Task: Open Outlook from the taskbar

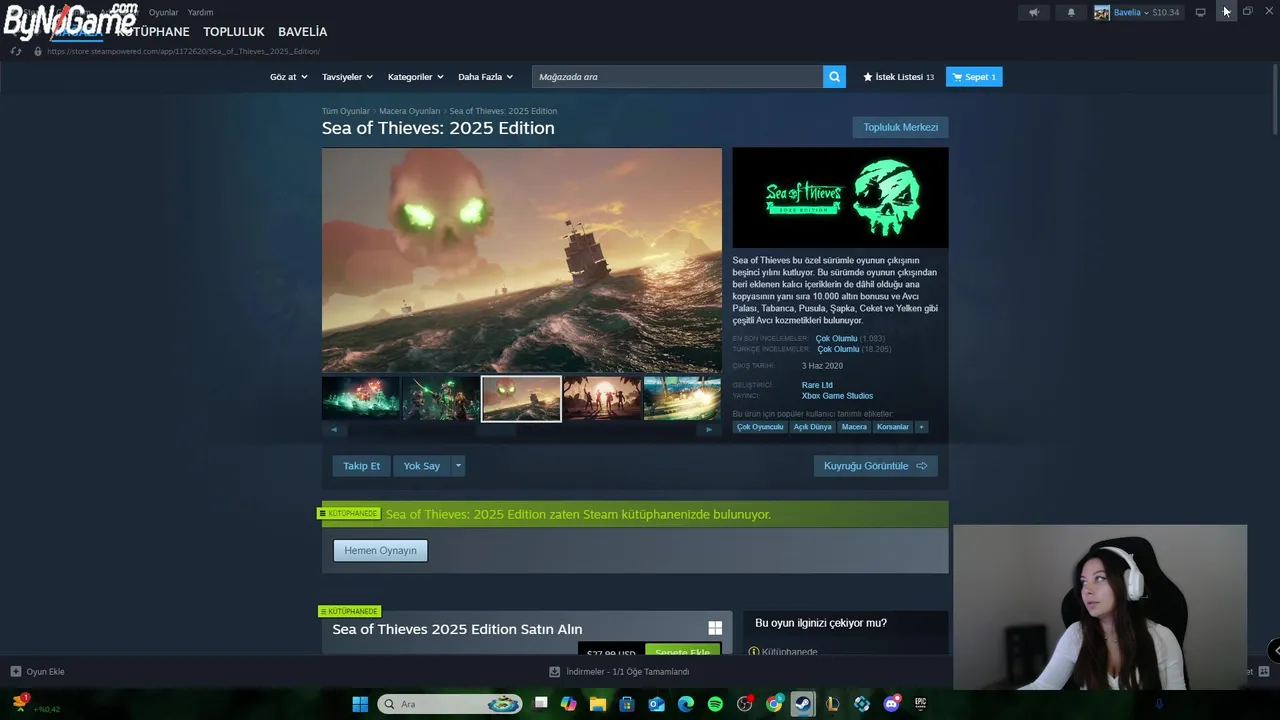Action: [656, 704]
